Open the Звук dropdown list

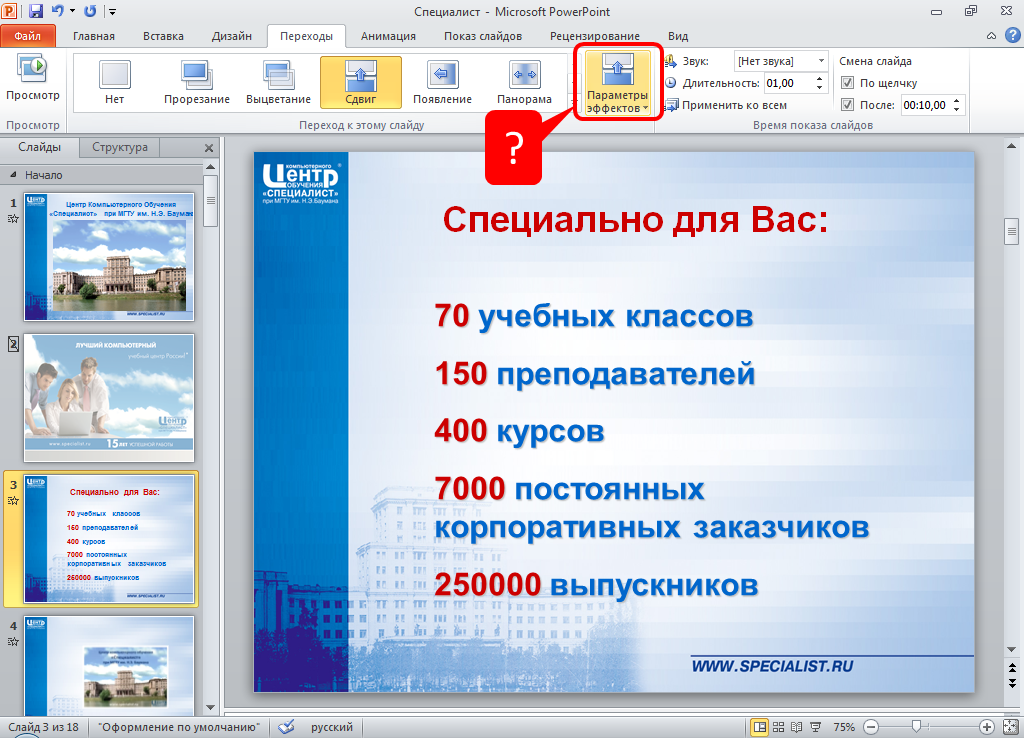pyautogui.click(x=820, y=61)
